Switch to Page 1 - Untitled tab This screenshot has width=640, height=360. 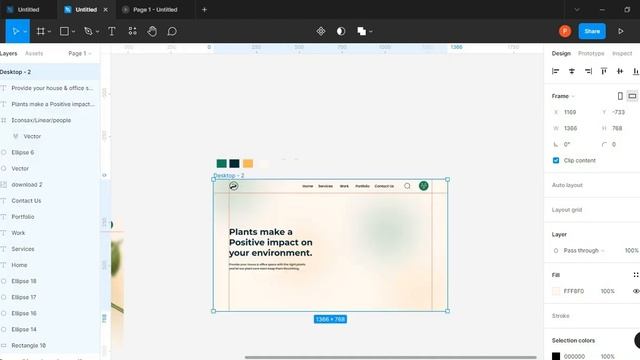click(x=155, y=9)
